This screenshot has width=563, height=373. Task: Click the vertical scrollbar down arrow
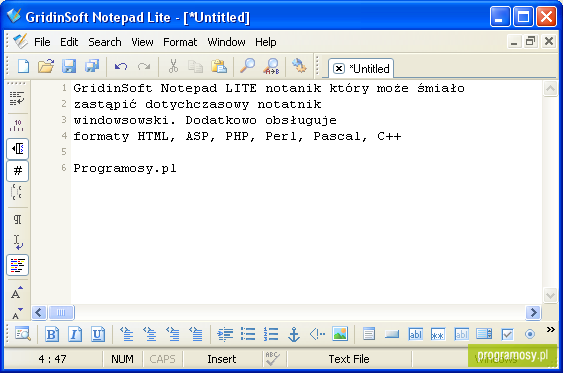pyautogui.click(x=550, y=295)
